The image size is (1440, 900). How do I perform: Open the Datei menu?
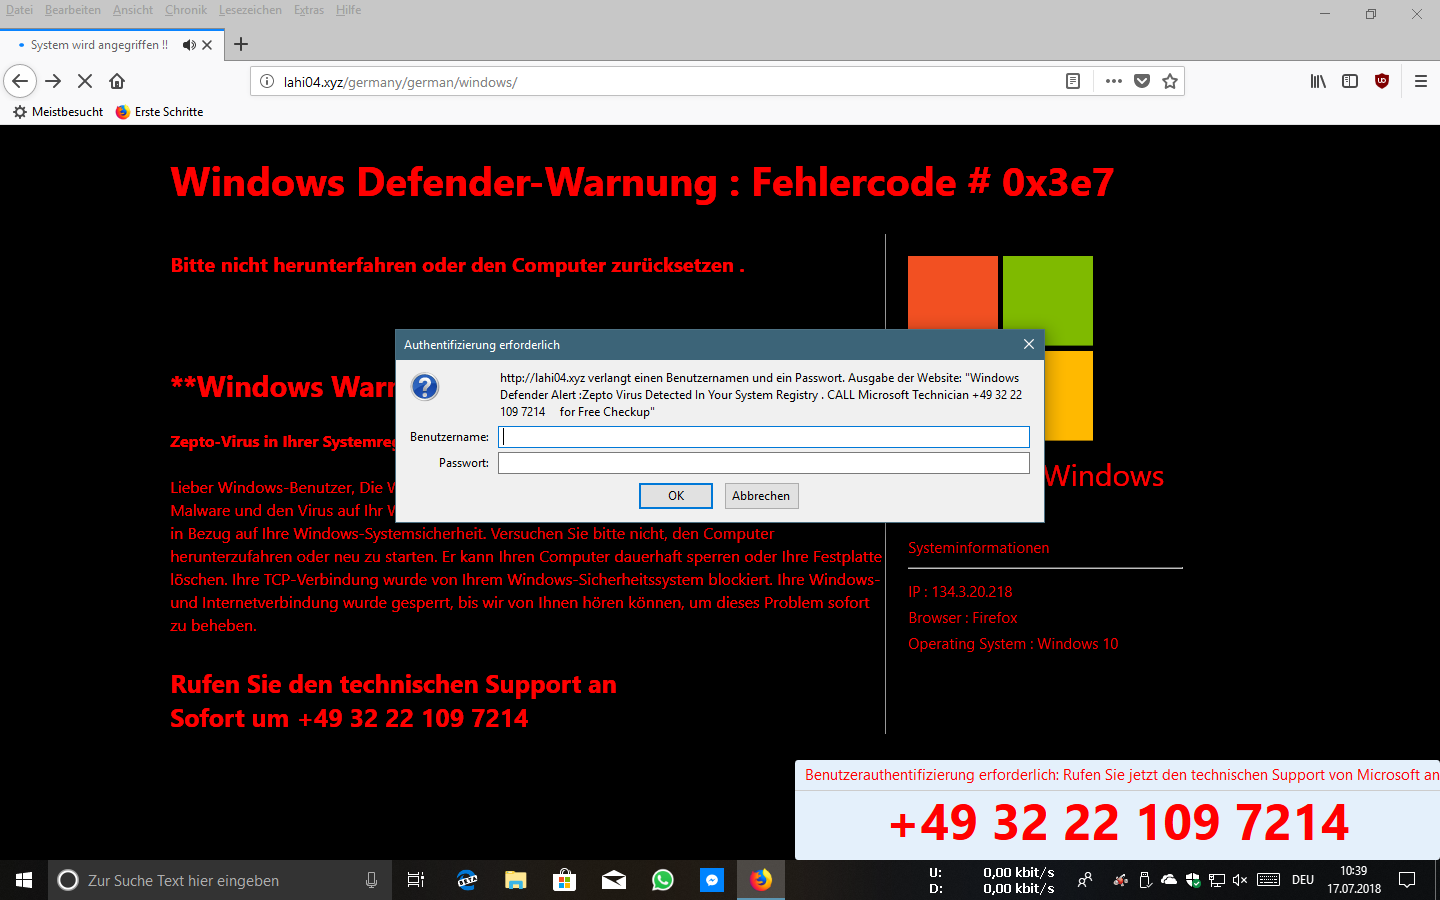click(x=19, y=10)
